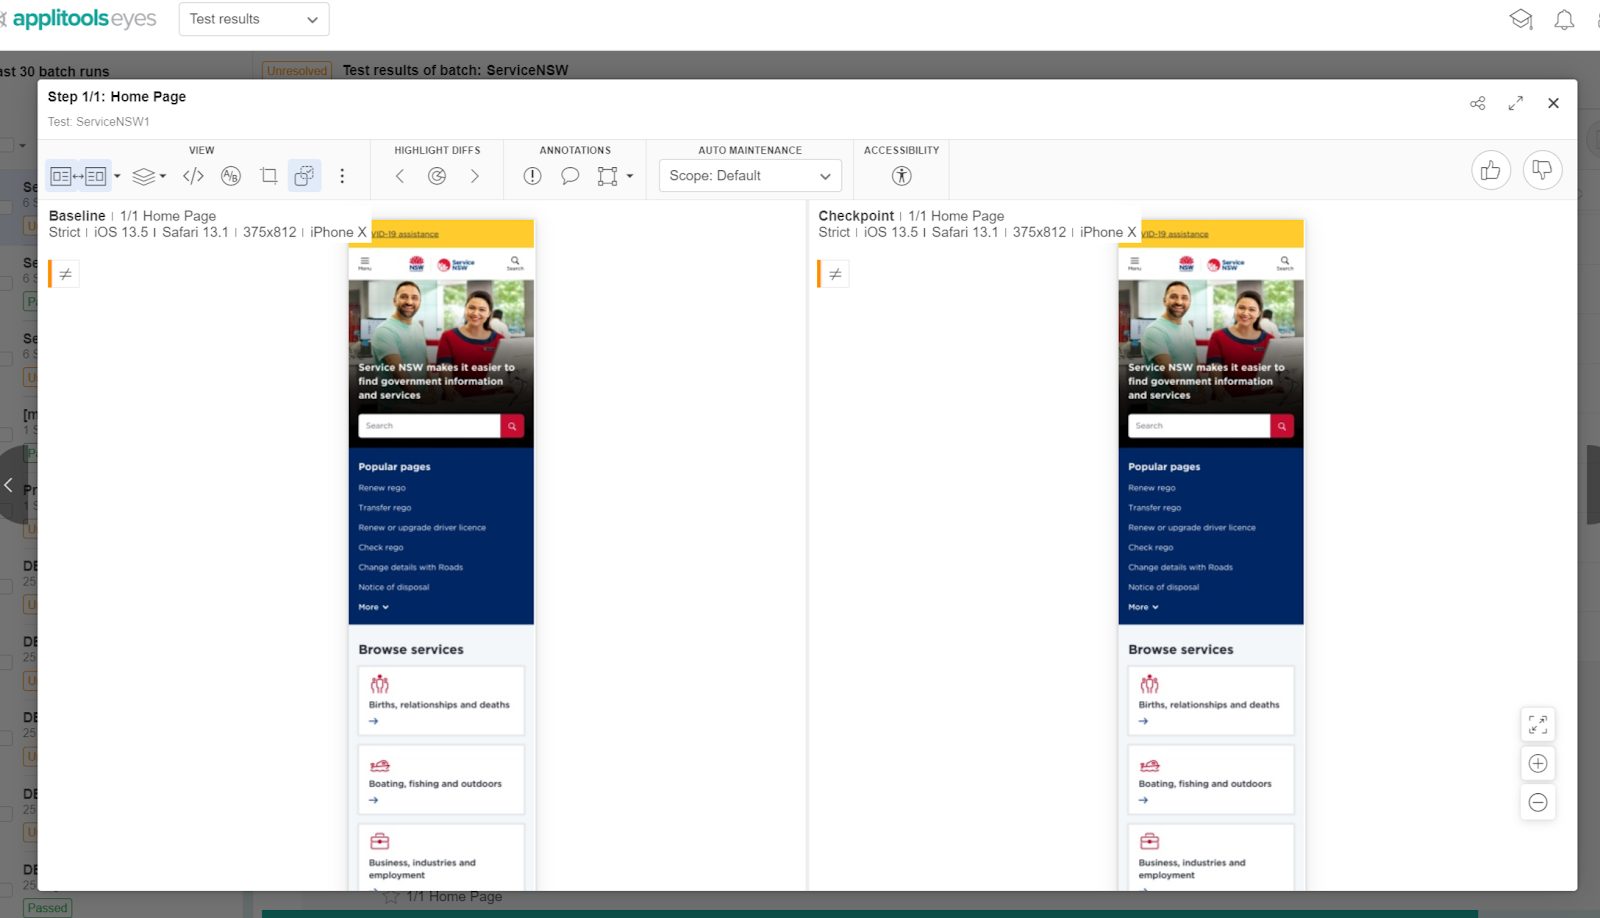
Task: Add a remark with speech bubble icon
Action: tap(570, 176)
